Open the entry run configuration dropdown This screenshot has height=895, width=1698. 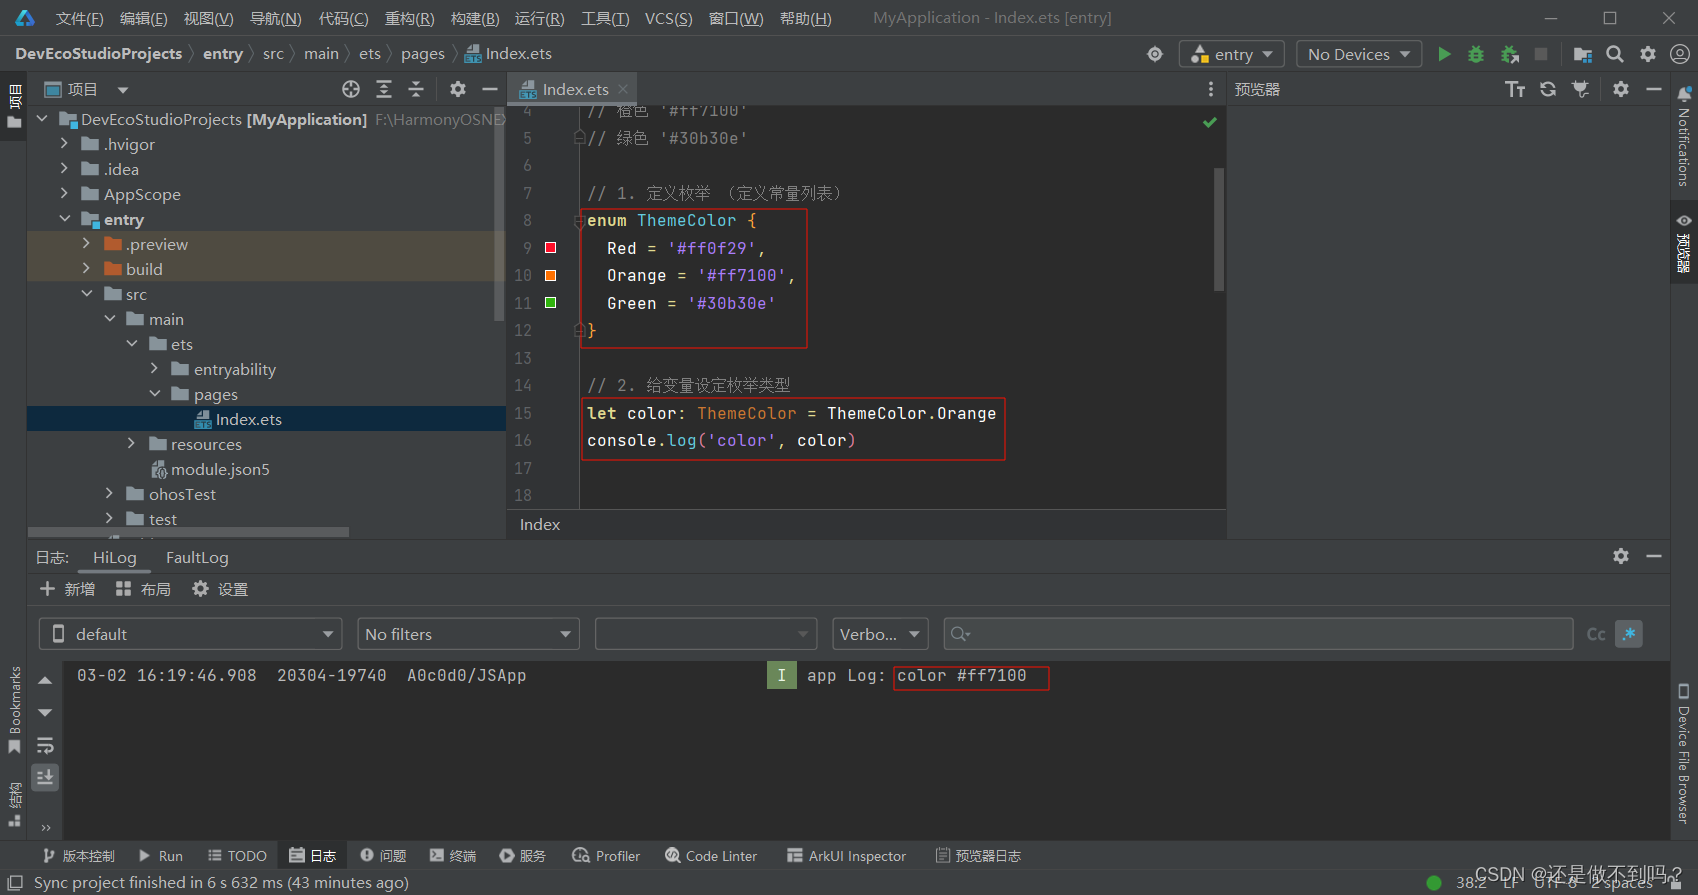tap(1231, 54)
